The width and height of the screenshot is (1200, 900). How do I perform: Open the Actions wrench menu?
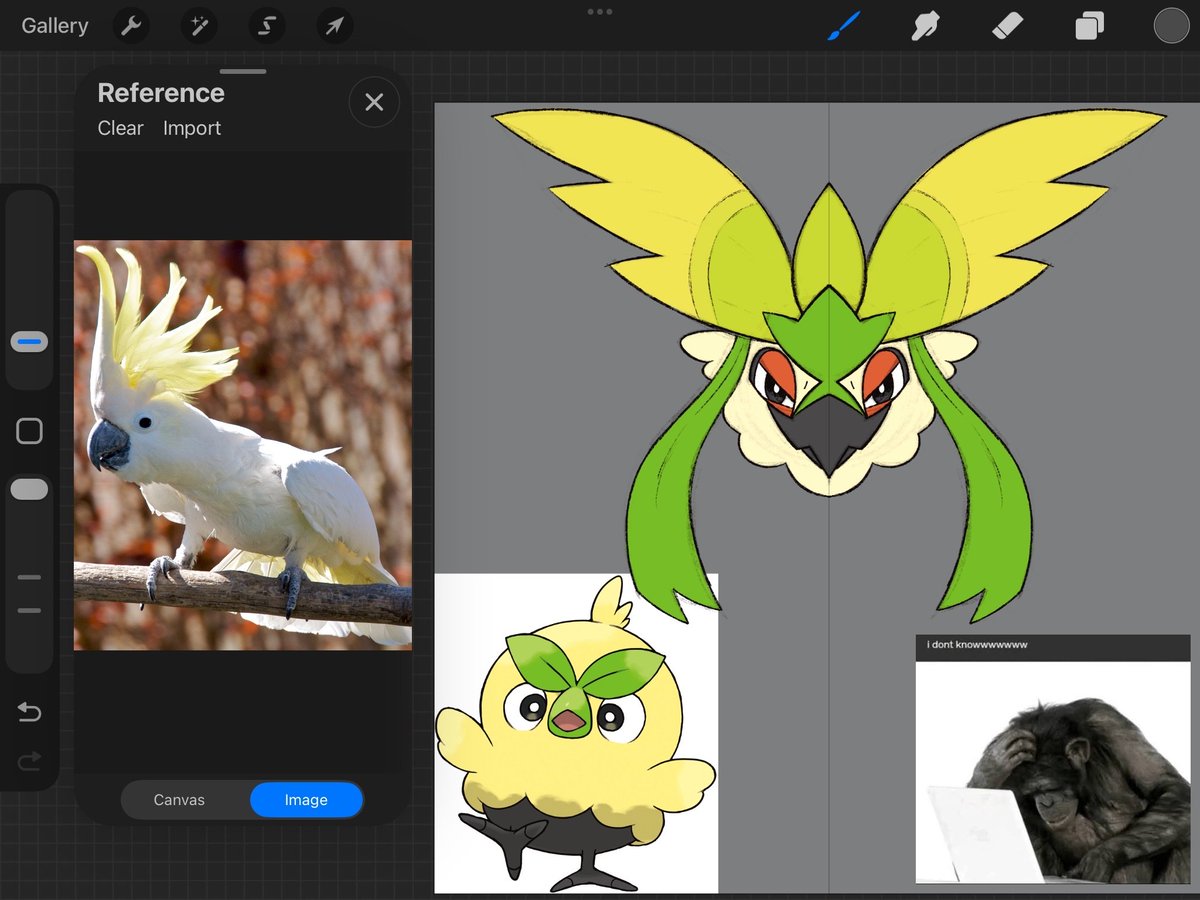point(131,26)
